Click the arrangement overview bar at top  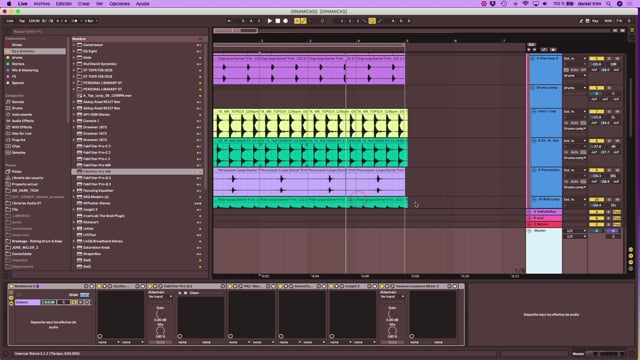(413, 30)
